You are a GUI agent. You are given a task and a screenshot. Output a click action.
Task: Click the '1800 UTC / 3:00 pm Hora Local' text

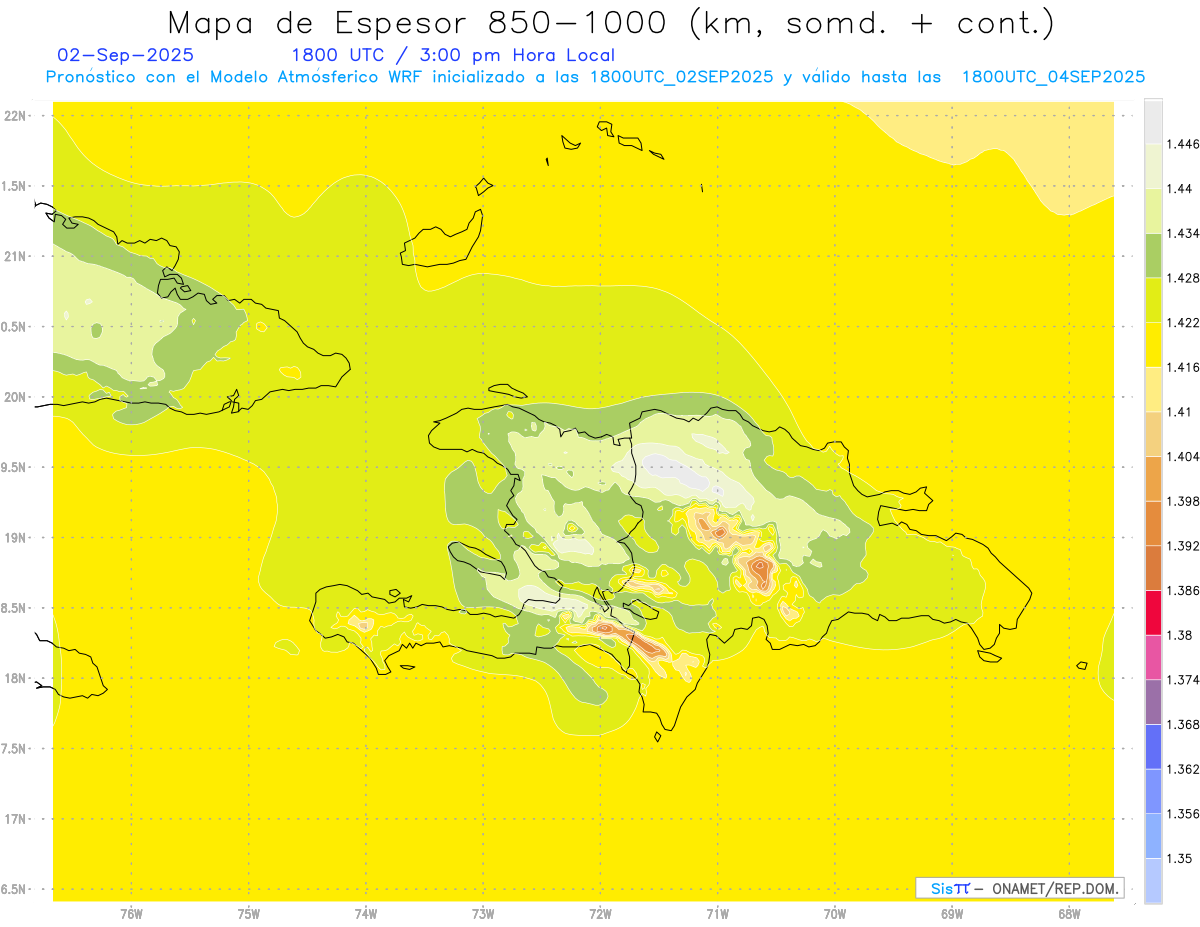tap(453, 55)
